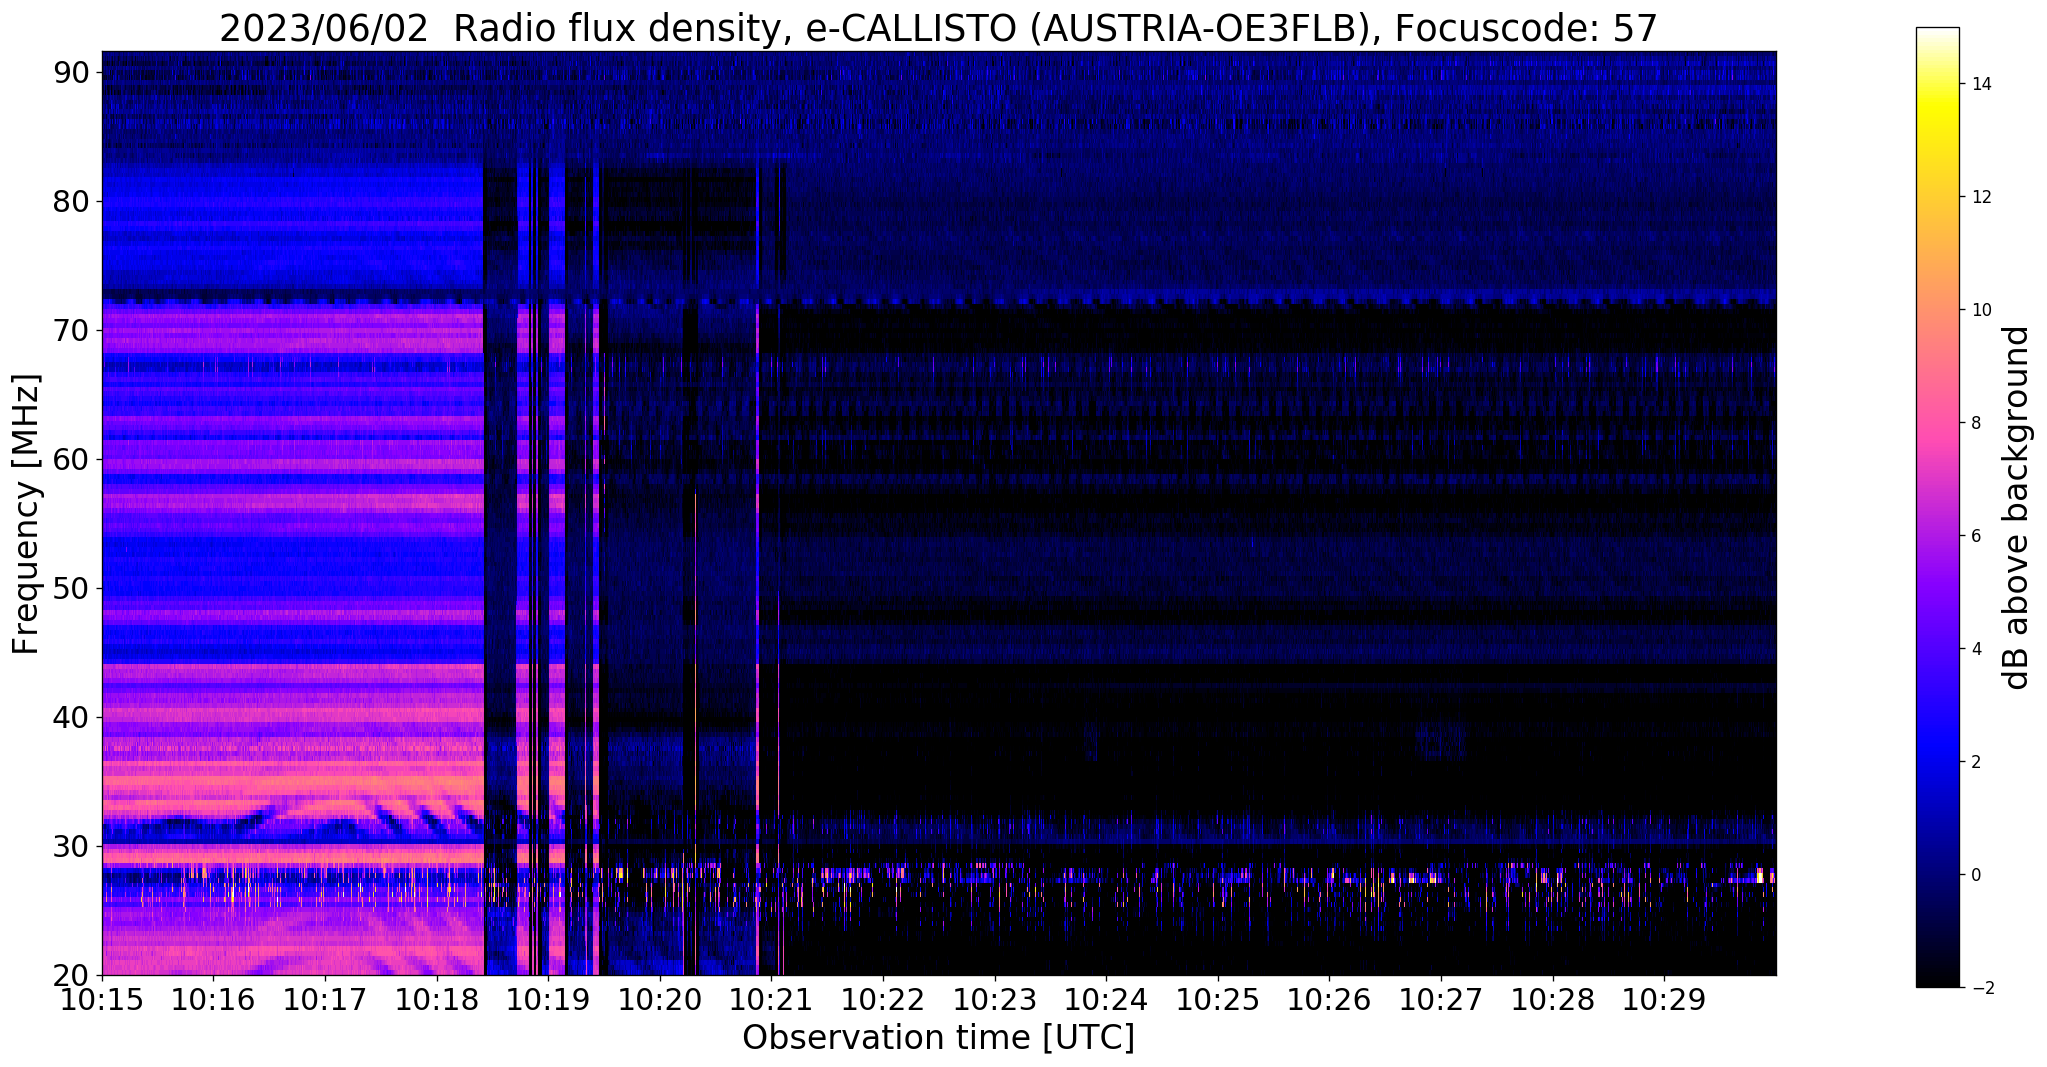Click the 10:21 time tick label
This screenshot has height=1067, width=2047.
(771, 998)
